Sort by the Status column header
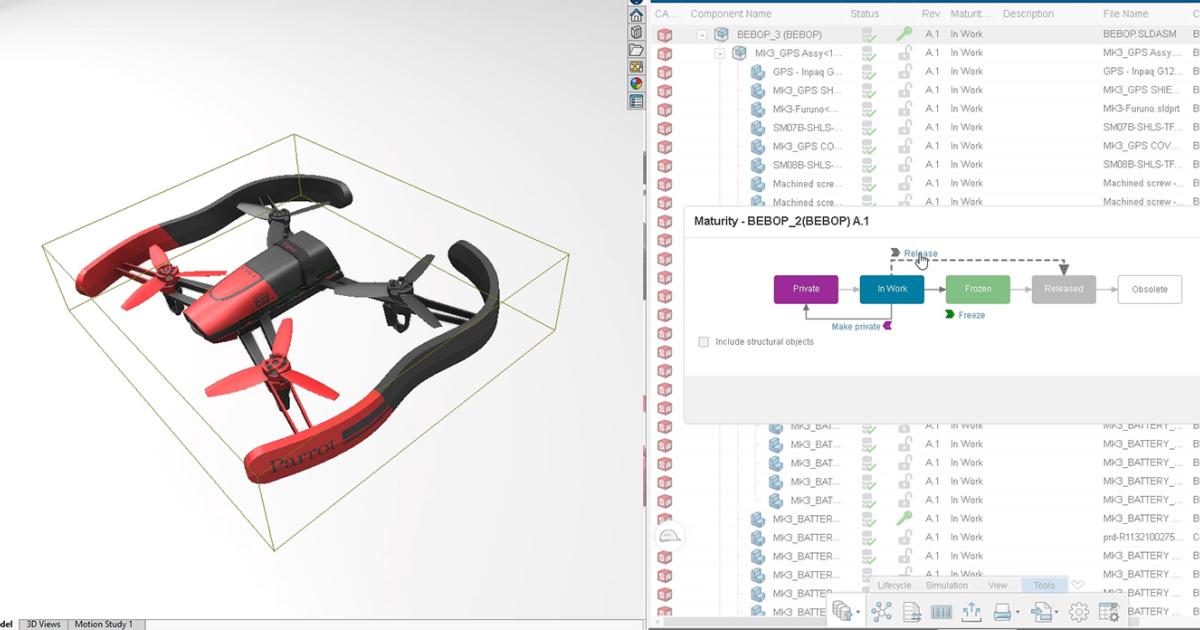The image size is (1200, 630). click(x=865, y=14)
